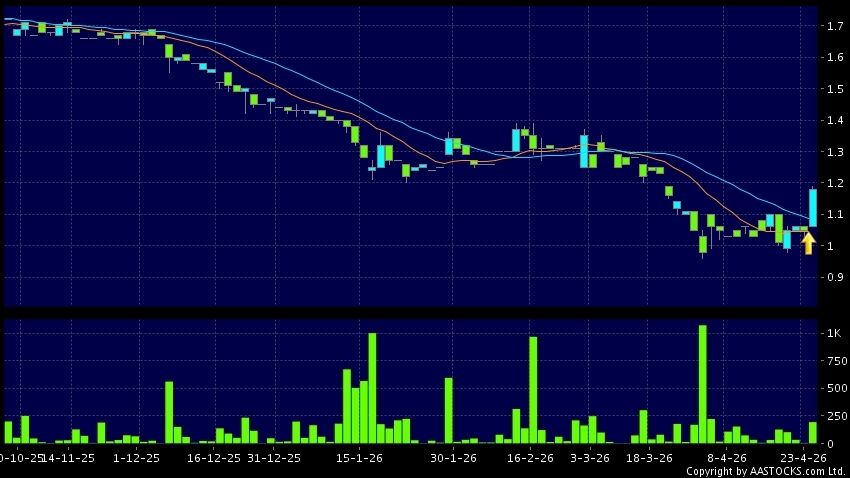Open the AASTOCKS.com Ltd. copyright link
Screen dimensions: 850x478
pyautogui.click(x=767, y=470)
